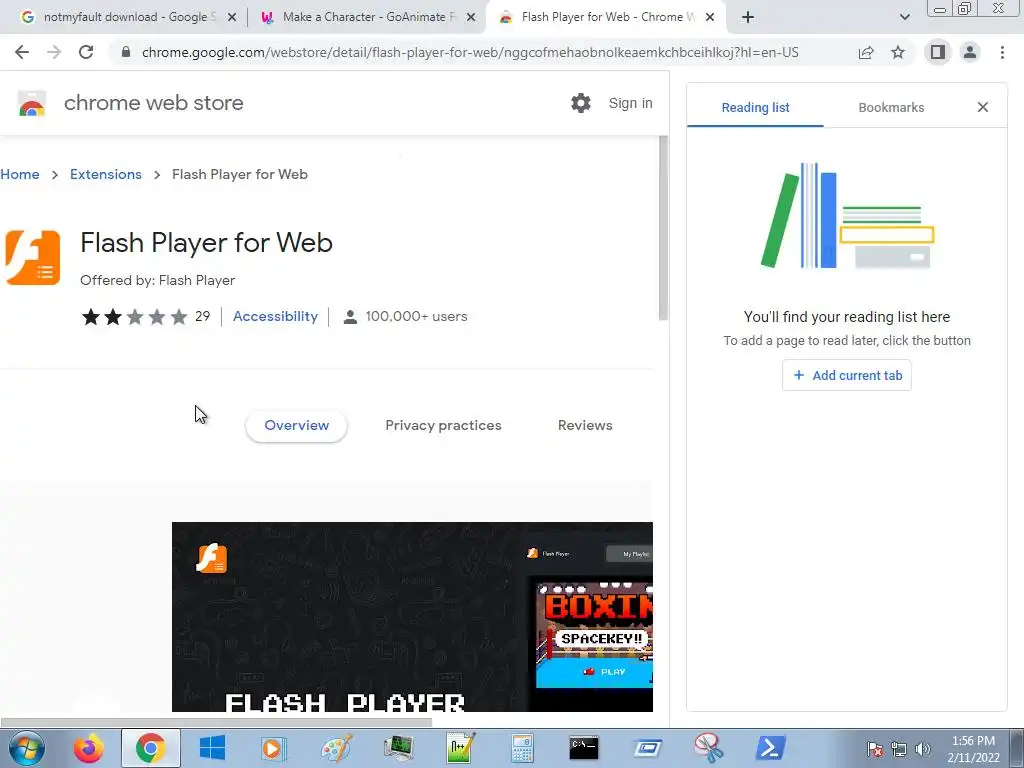Open Calculator from the taskbar
The image size is (1024, 768).
(x=522, y=748)
